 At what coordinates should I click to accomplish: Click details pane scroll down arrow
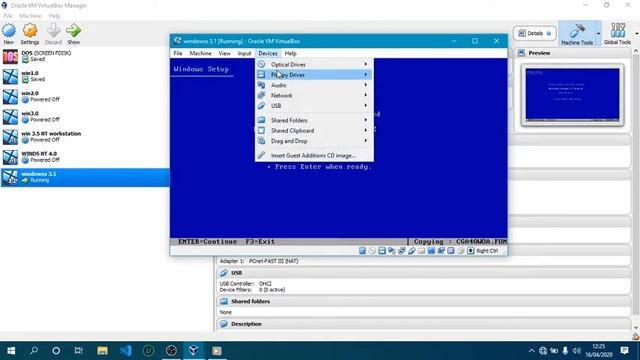[x=636, y=327]
